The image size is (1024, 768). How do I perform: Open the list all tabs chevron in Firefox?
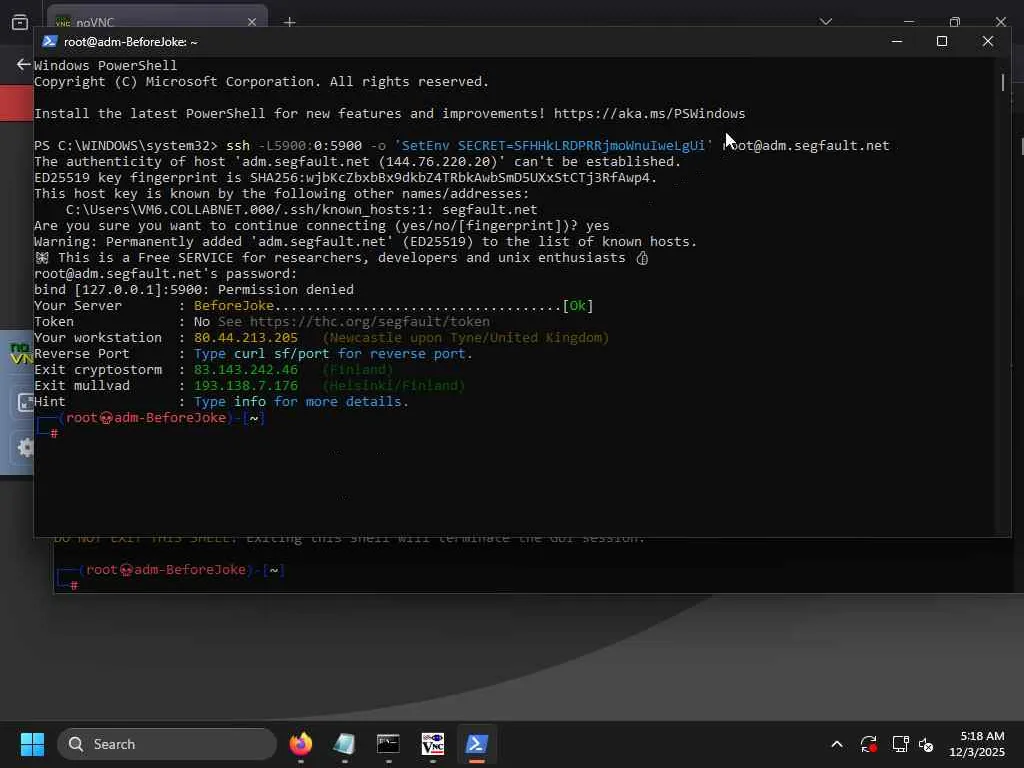tap(825, 22)
